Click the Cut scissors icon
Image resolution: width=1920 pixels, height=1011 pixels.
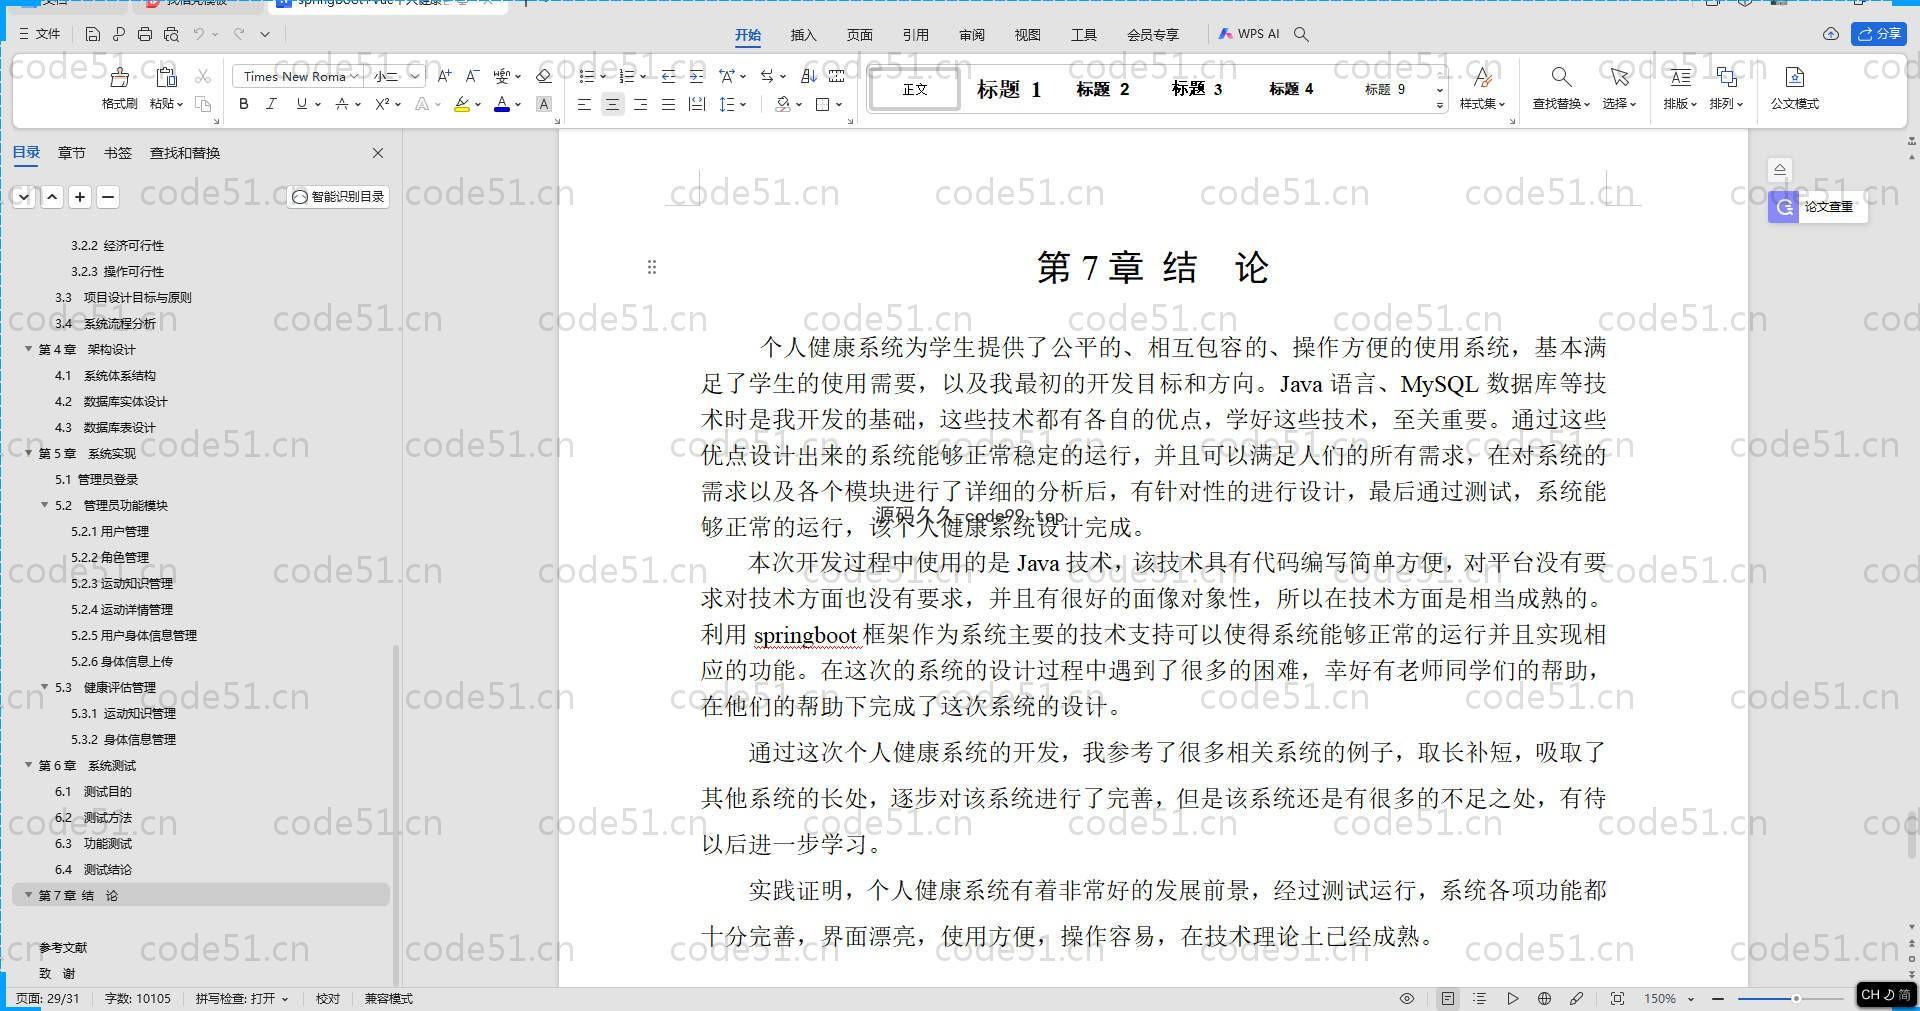203,76
